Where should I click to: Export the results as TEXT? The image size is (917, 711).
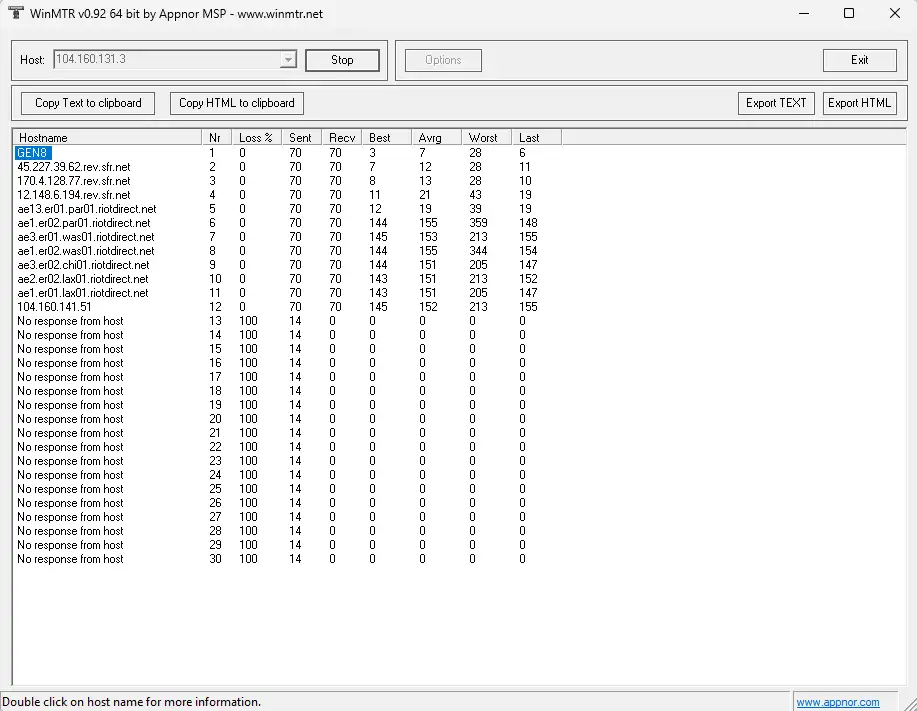tap(776, 103)
